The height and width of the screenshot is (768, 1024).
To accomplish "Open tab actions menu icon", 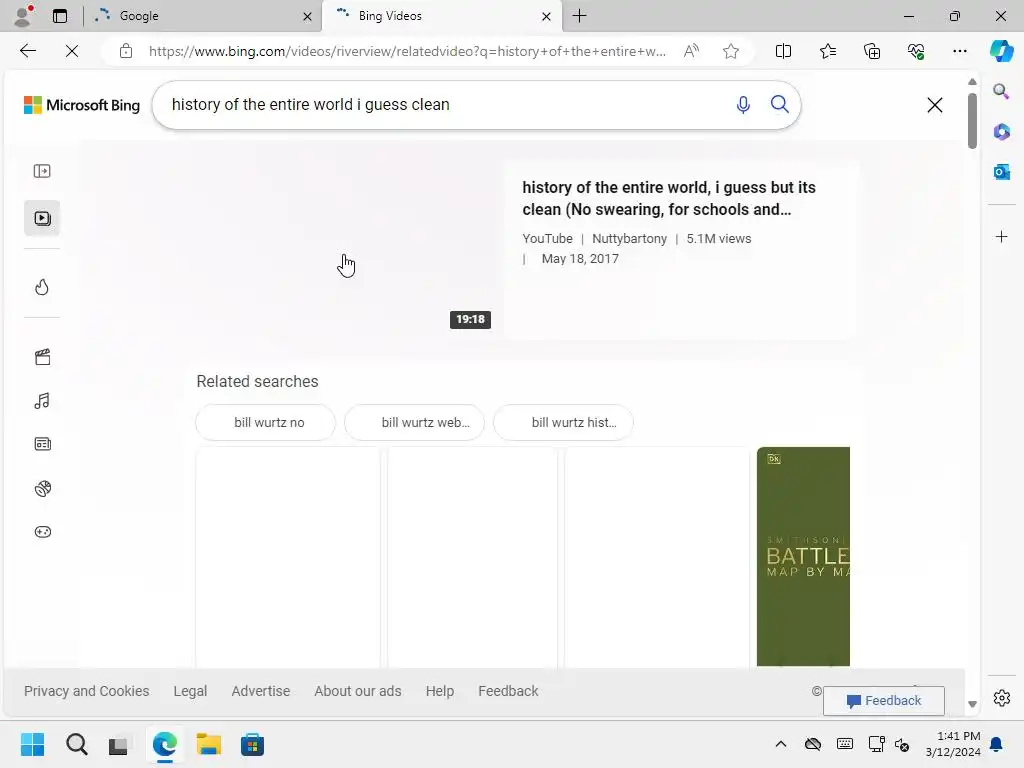I will click(x=59, y=16).
